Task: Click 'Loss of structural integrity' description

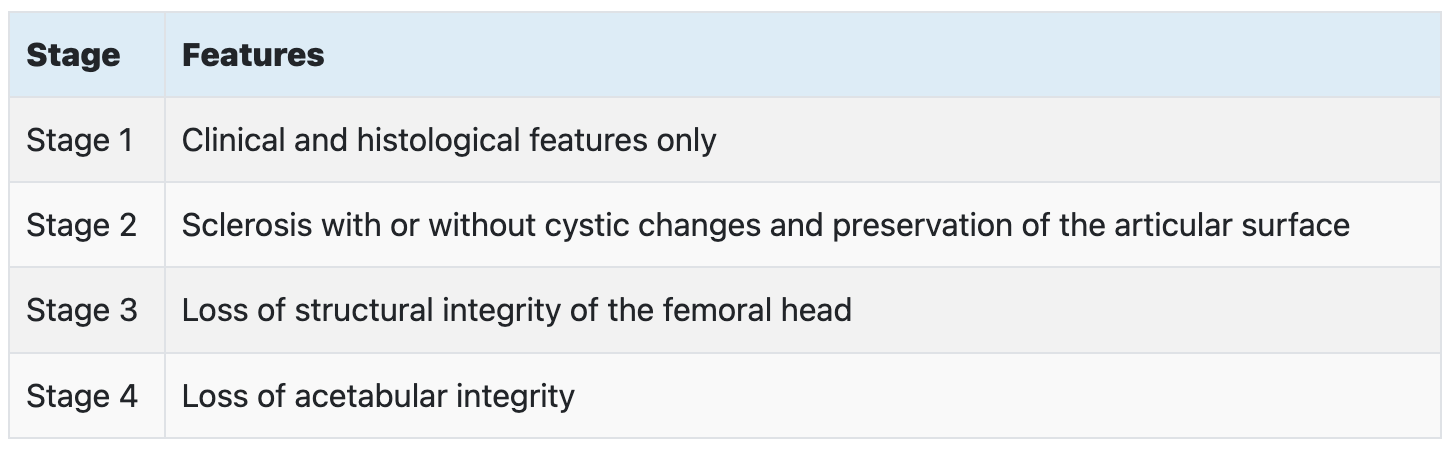Action: click(517, 310)
